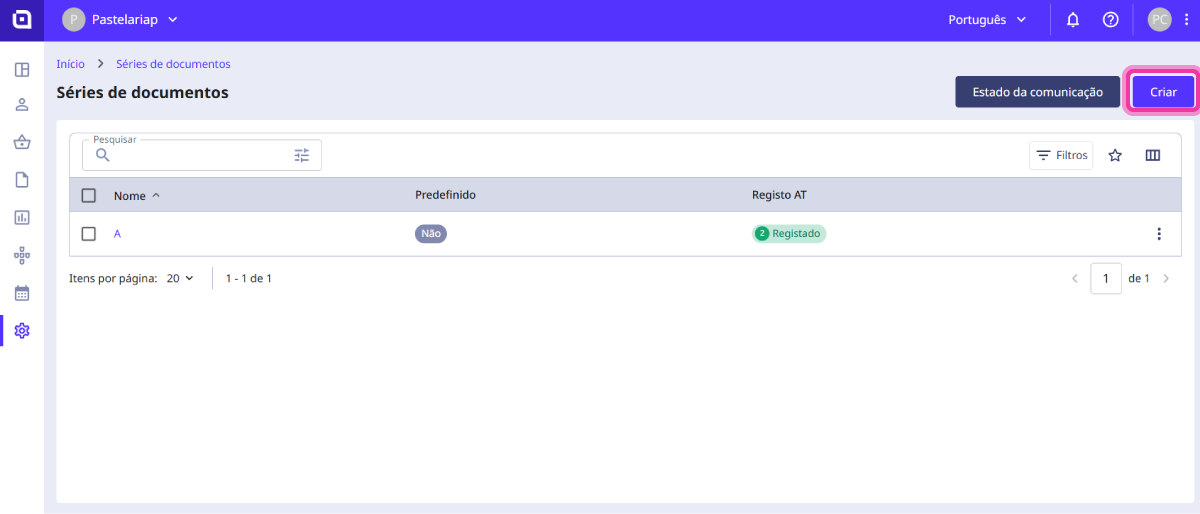Go to Início breadcrumb link
Image resolution: width=1200 pixels, height=514 pixels.
tap(70, 64)
